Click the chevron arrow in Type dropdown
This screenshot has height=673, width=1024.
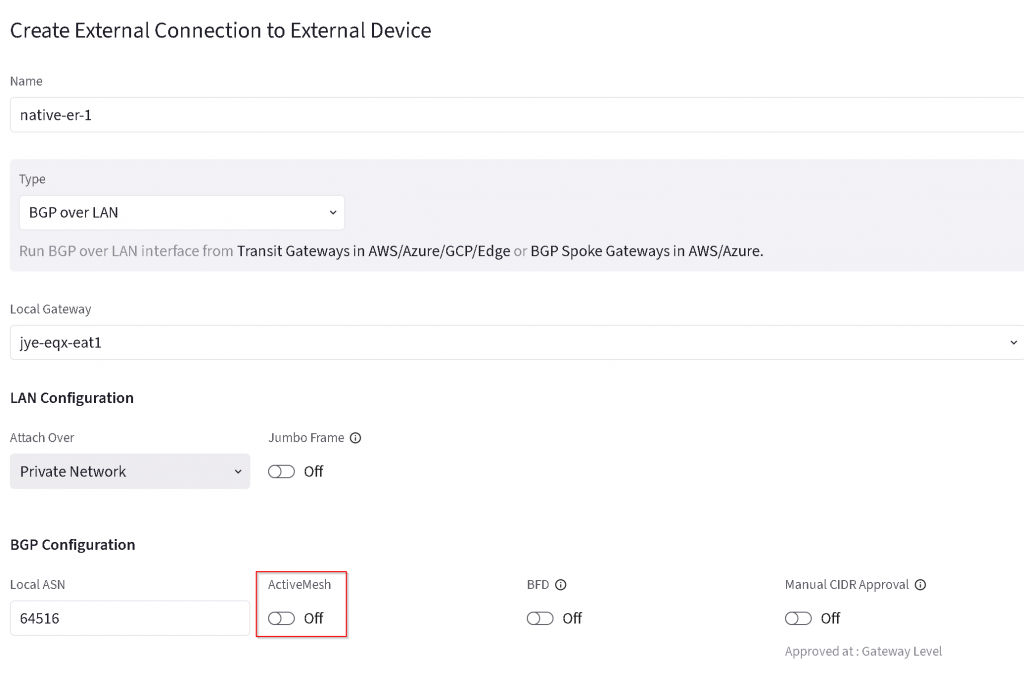[x=333, y=213]
